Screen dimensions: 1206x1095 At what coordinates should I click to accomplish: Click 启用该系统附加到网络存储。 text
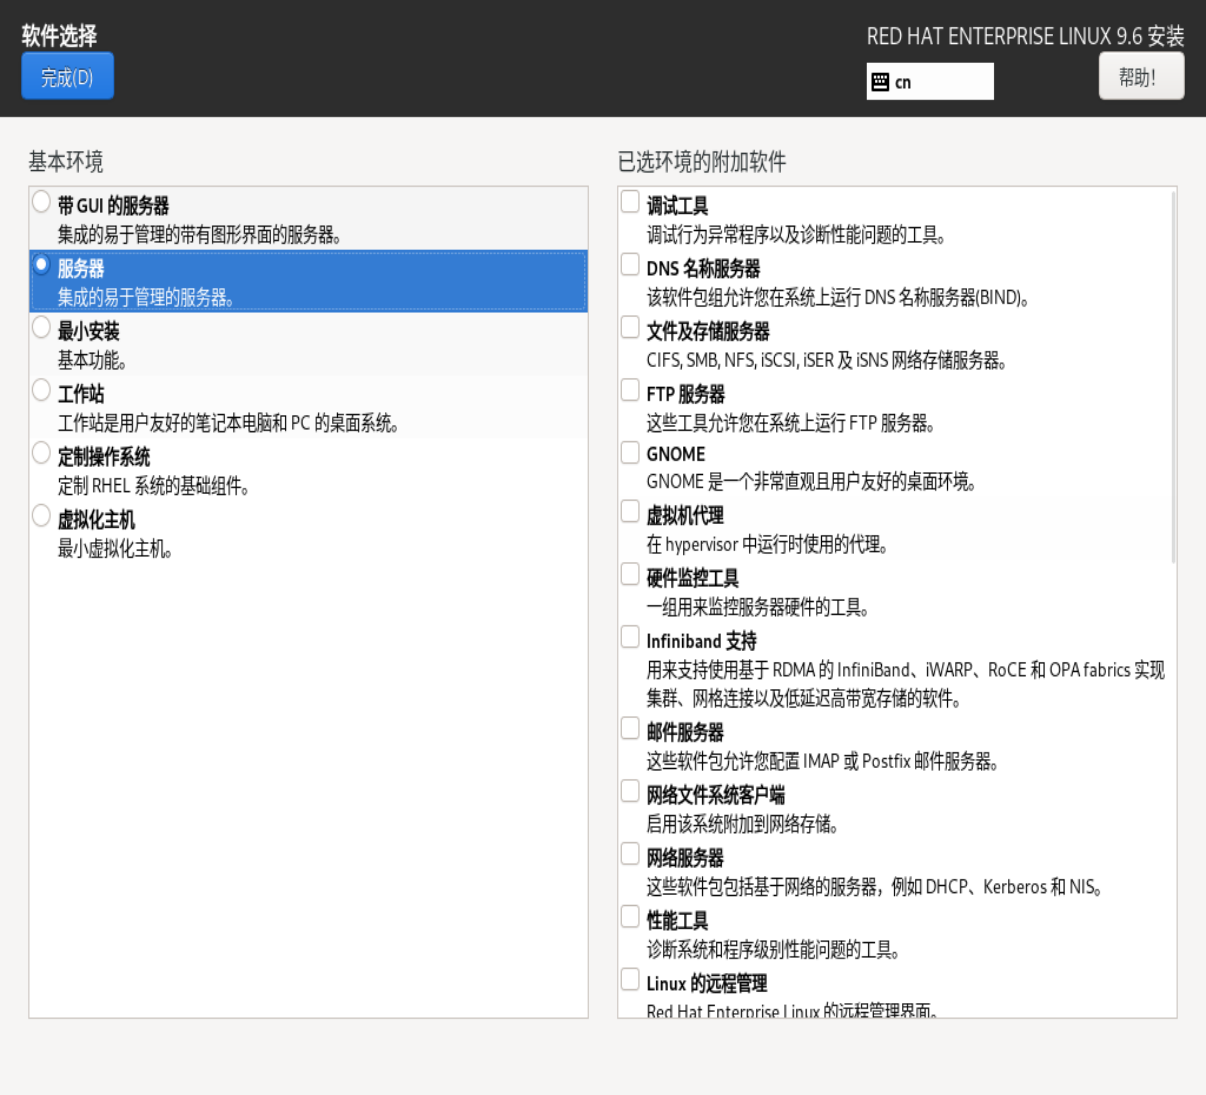pyautogui.click(x=743, y=825)
